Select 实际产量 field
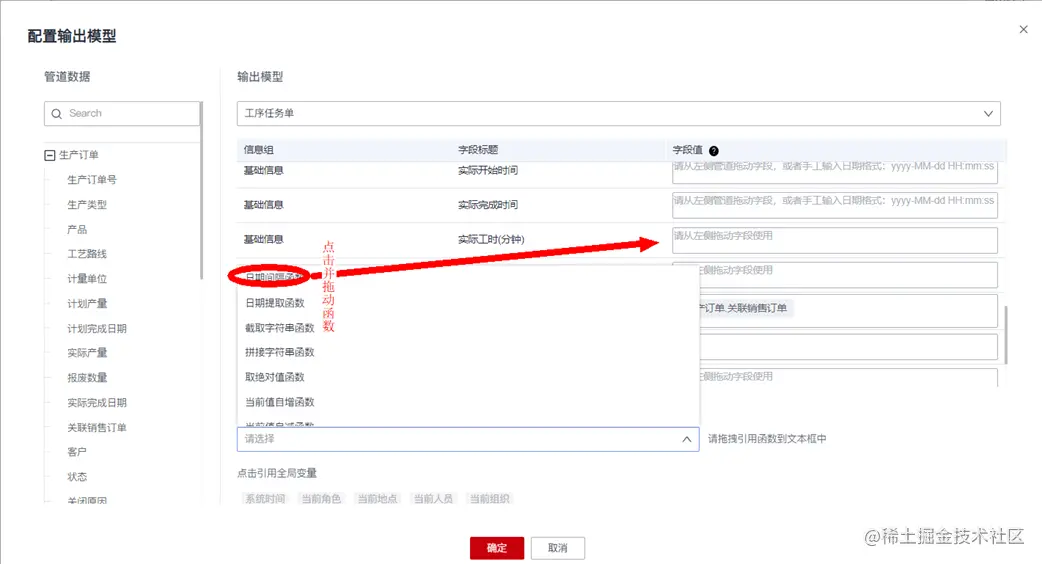 pyautogui.click(x=87, y=353)
